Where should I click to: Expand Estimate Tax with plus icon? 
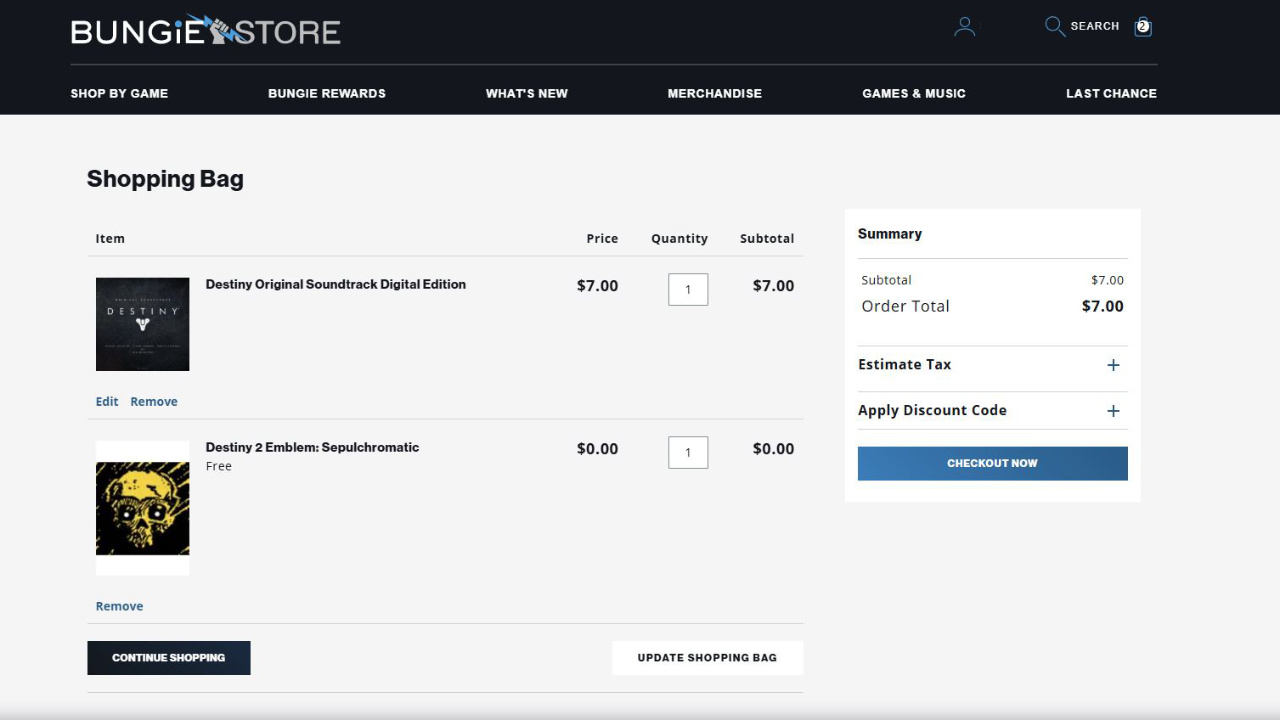[1113, 365]
